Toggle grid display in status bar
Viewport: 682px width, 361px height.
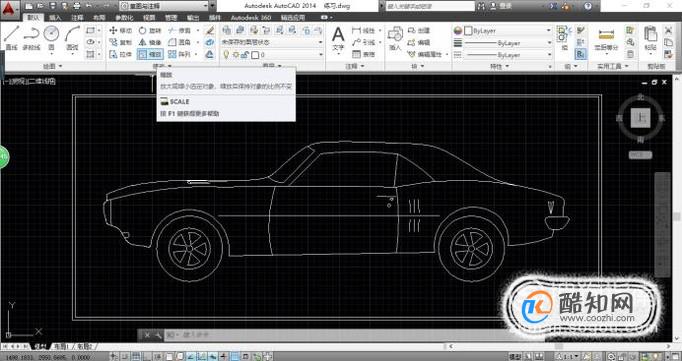pyautogui.click(x=135, y=357)
